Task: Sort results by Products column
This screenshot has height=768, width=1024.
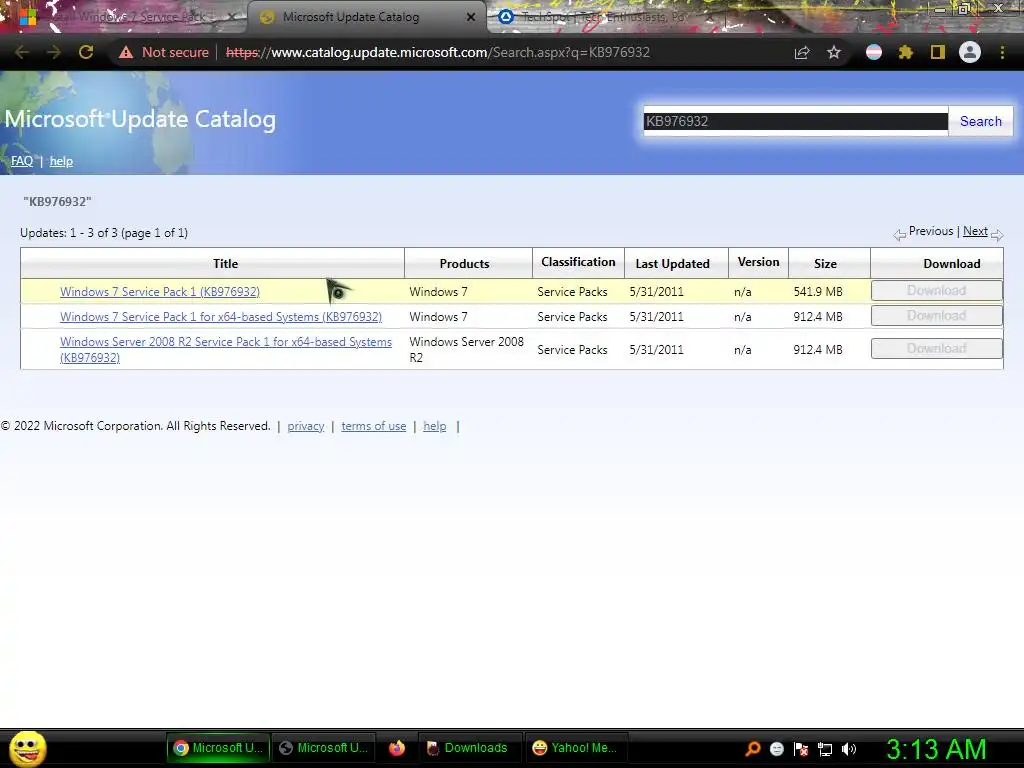Action: click(464, 264)
